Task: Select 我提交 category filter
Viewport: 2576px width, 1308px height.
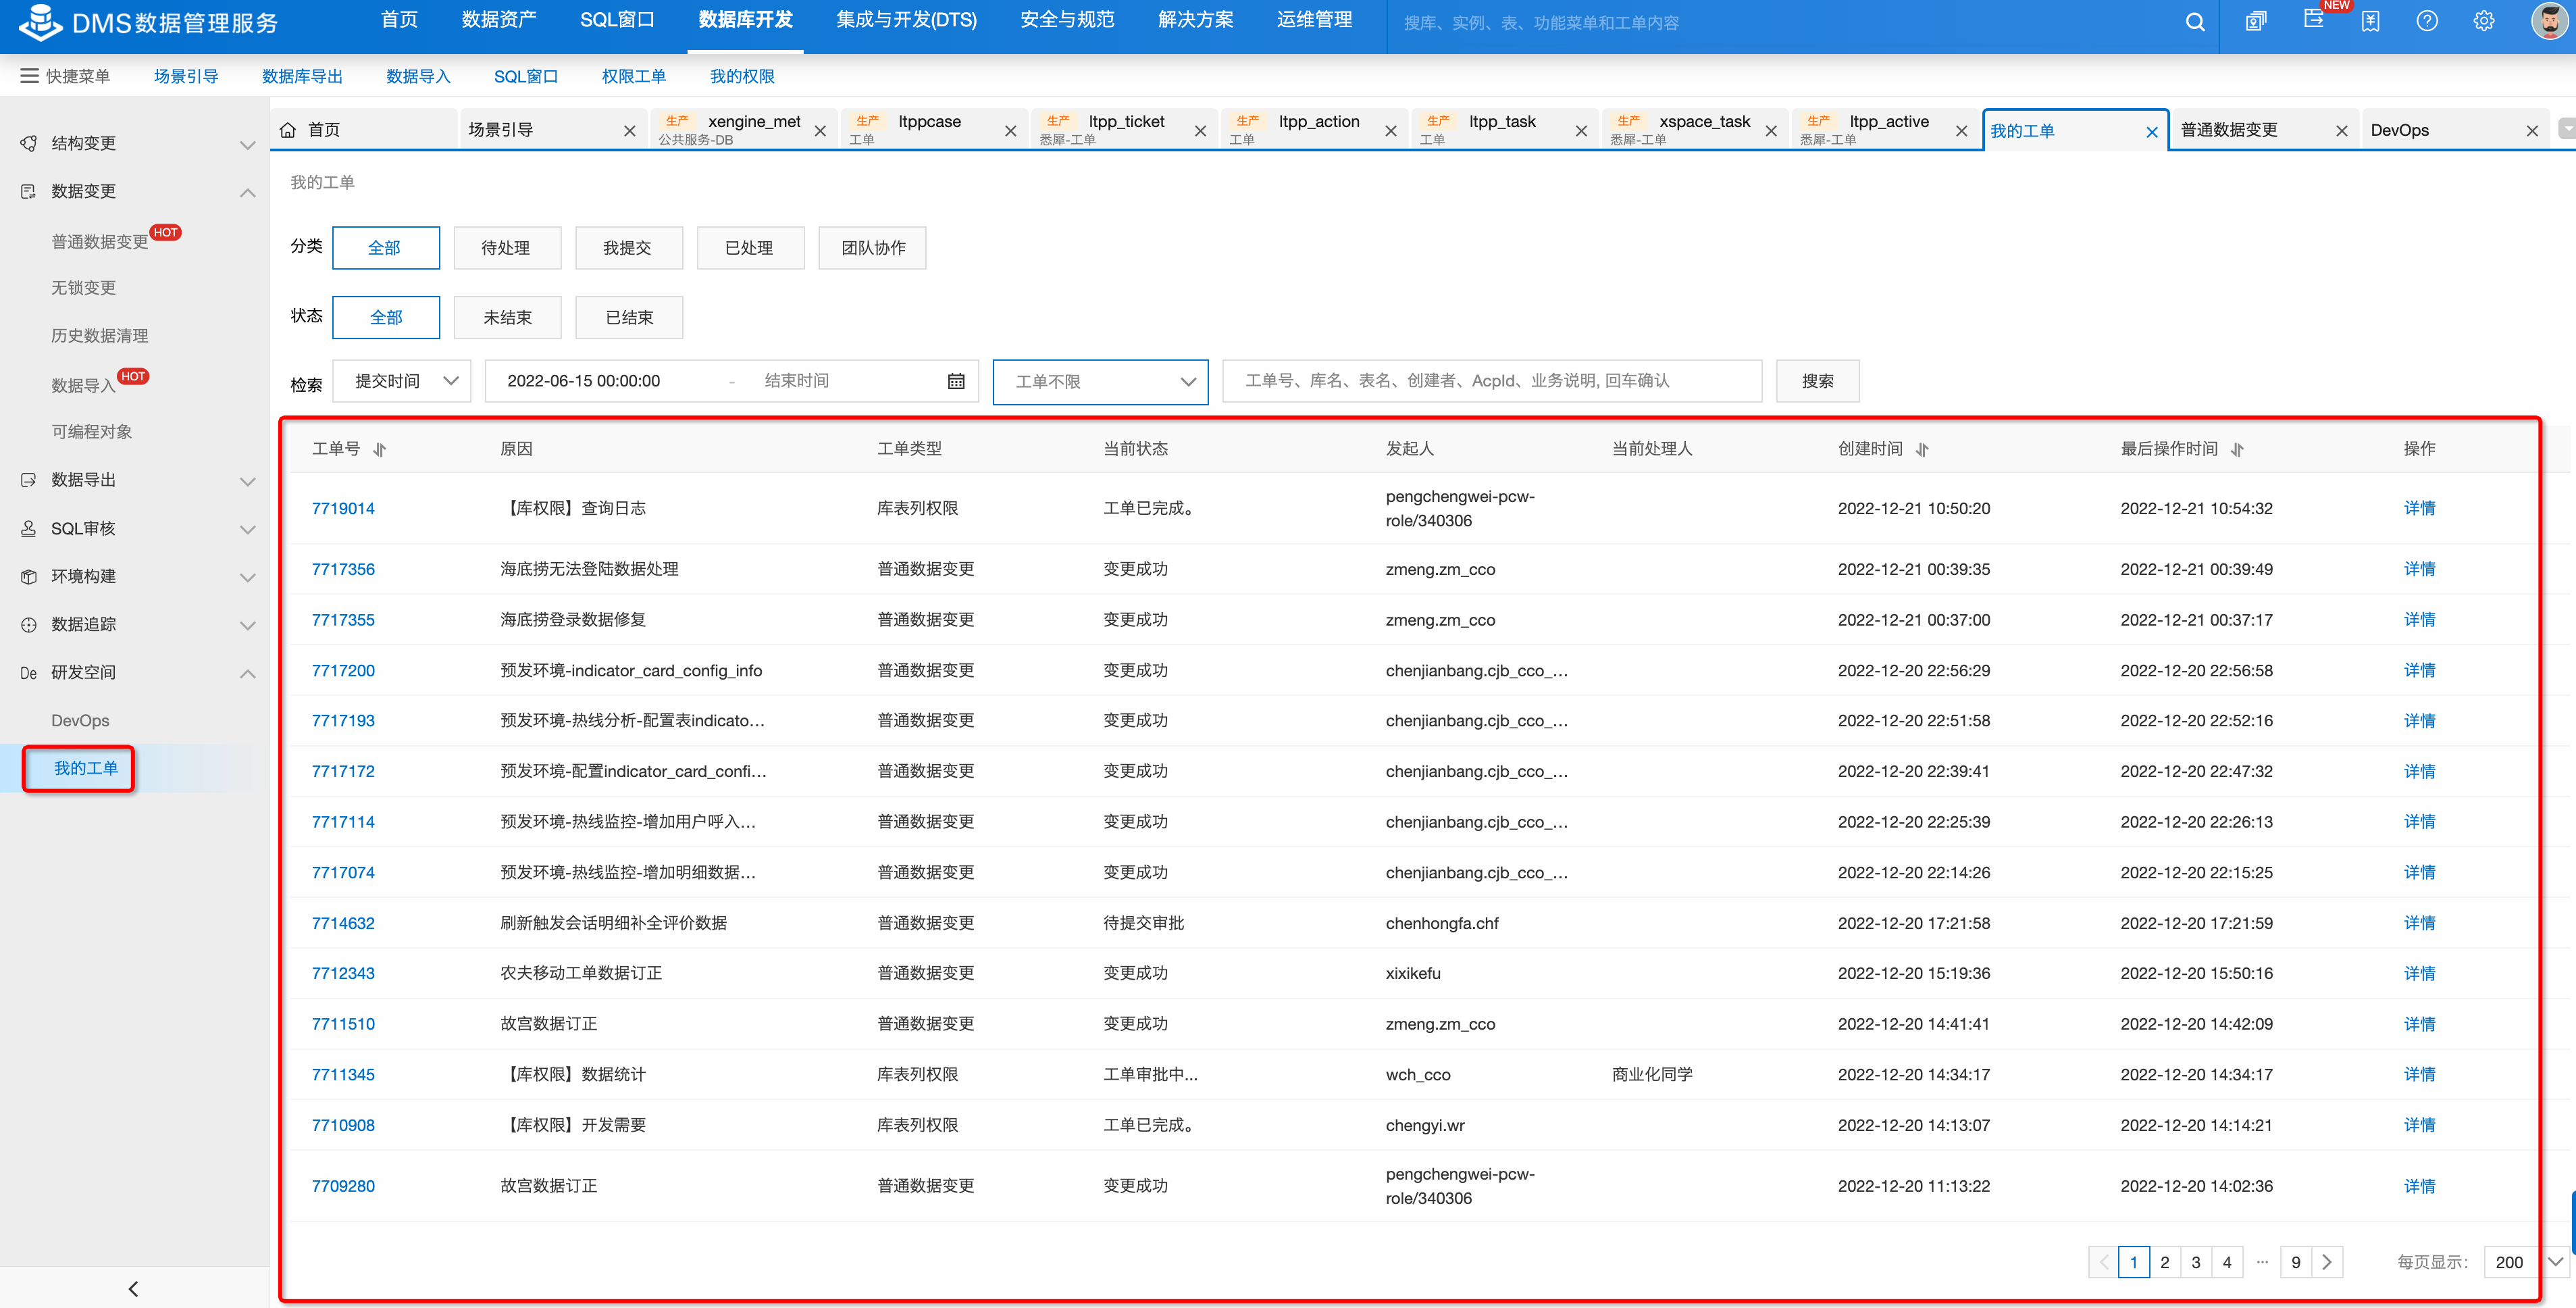Action: point(629,248)
